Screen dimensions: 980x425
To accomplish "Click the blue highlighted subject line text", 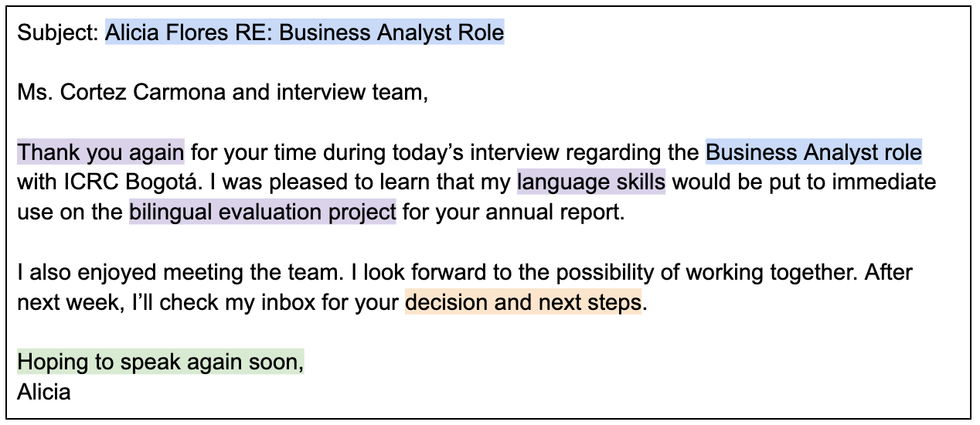I will click(x=304, y=33).
